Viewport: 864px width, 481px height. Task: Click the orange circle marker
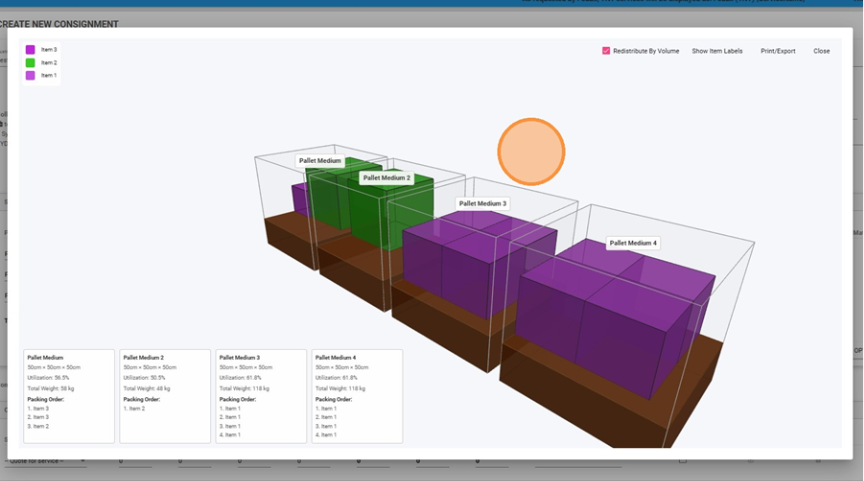point(531,152)
